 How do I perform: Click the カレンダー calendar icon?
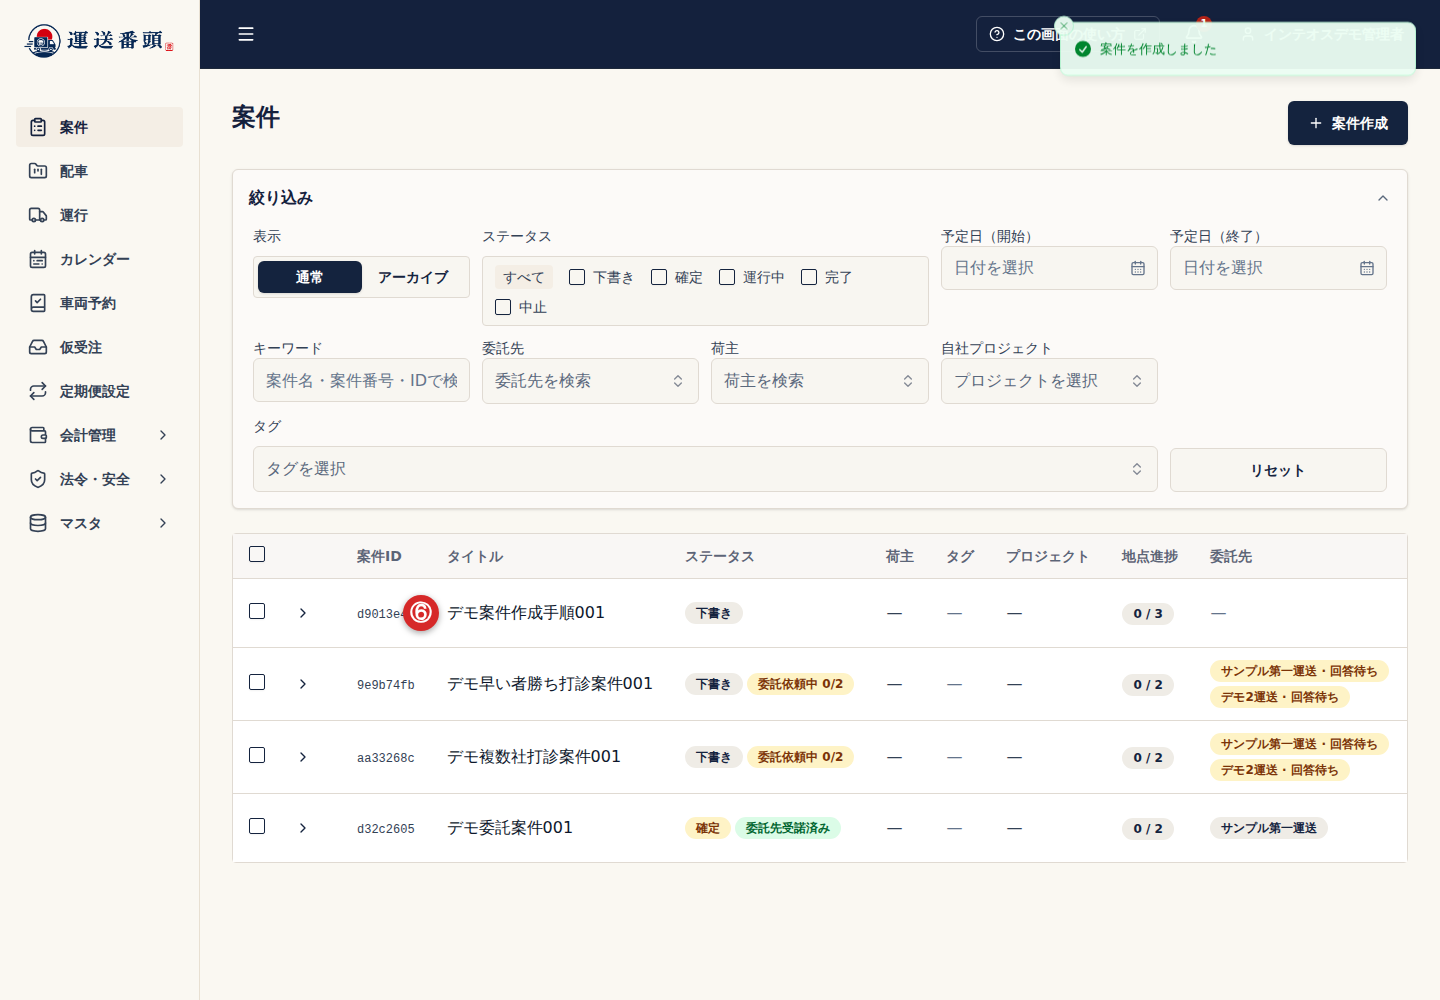point(38,259)
